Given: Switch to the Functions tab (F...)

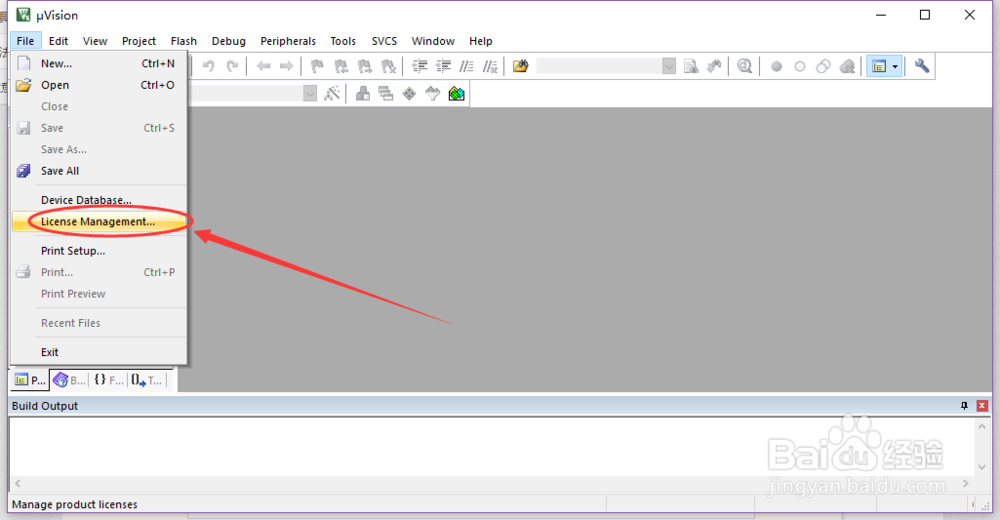Looking at the screenshot, I should [108, 380].
